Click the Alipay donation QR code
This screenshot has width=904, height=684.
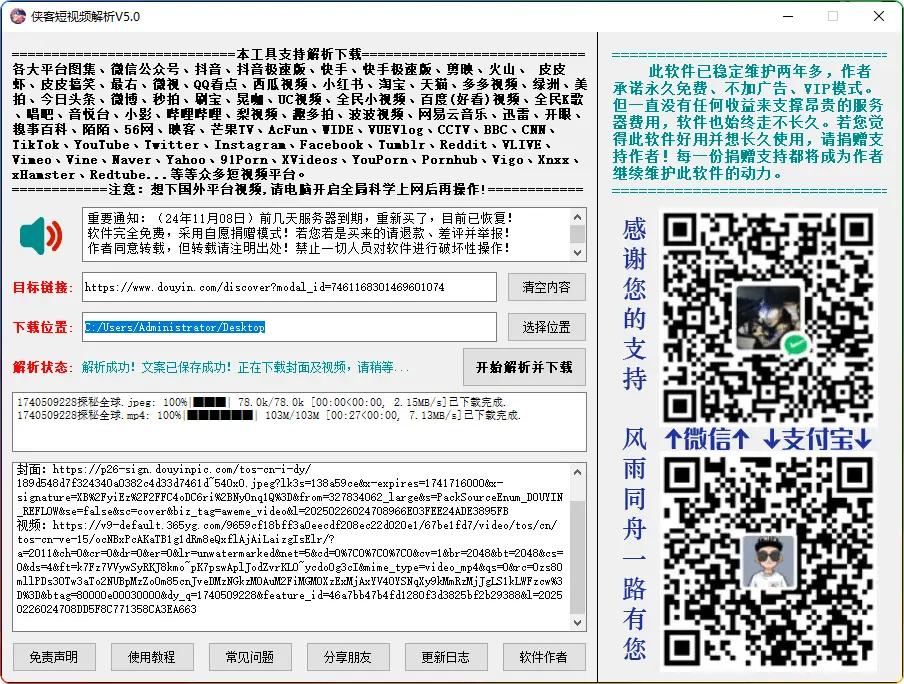[x=767, y=562]
